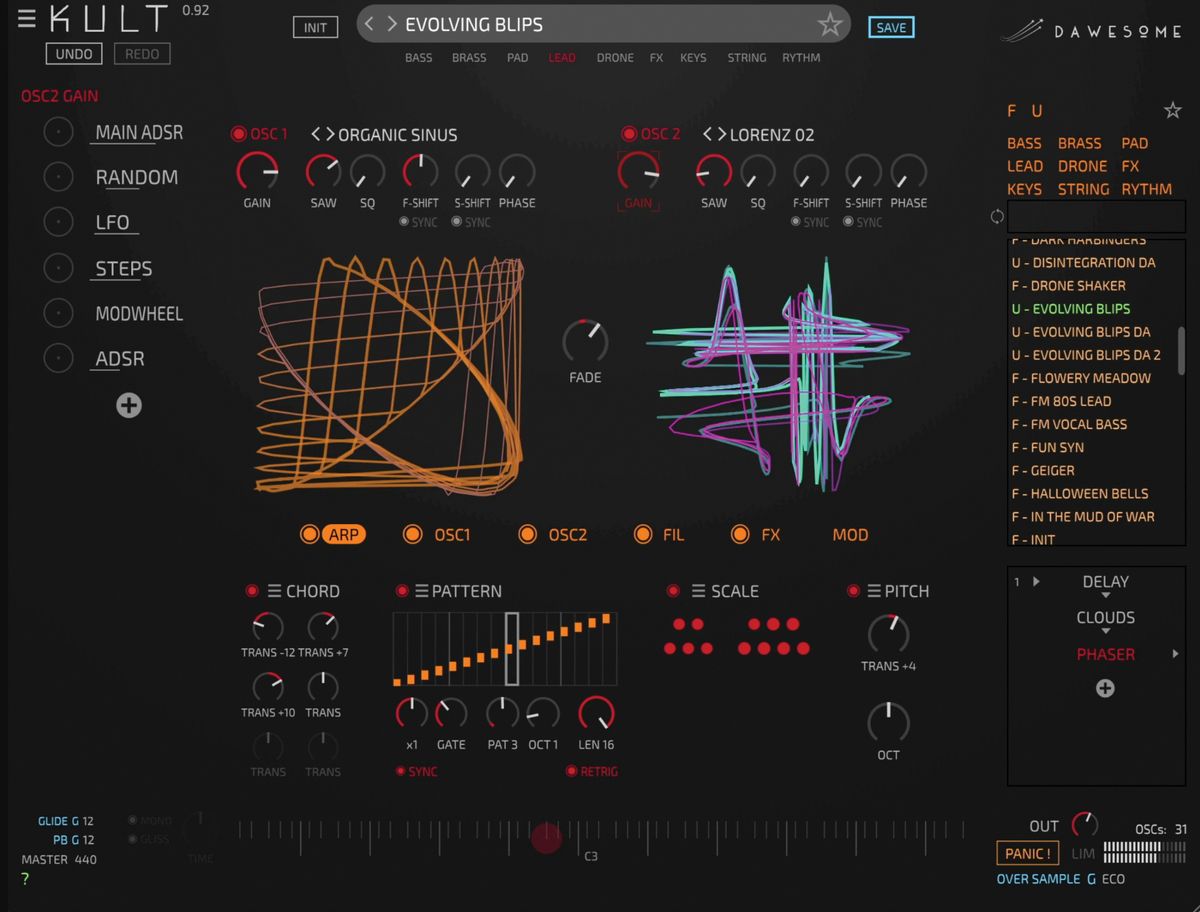Image resolution: width=1200 pixels, height=912 pixels.
Task: Click the PANIC! button
Action: (x=1028, y=854)
